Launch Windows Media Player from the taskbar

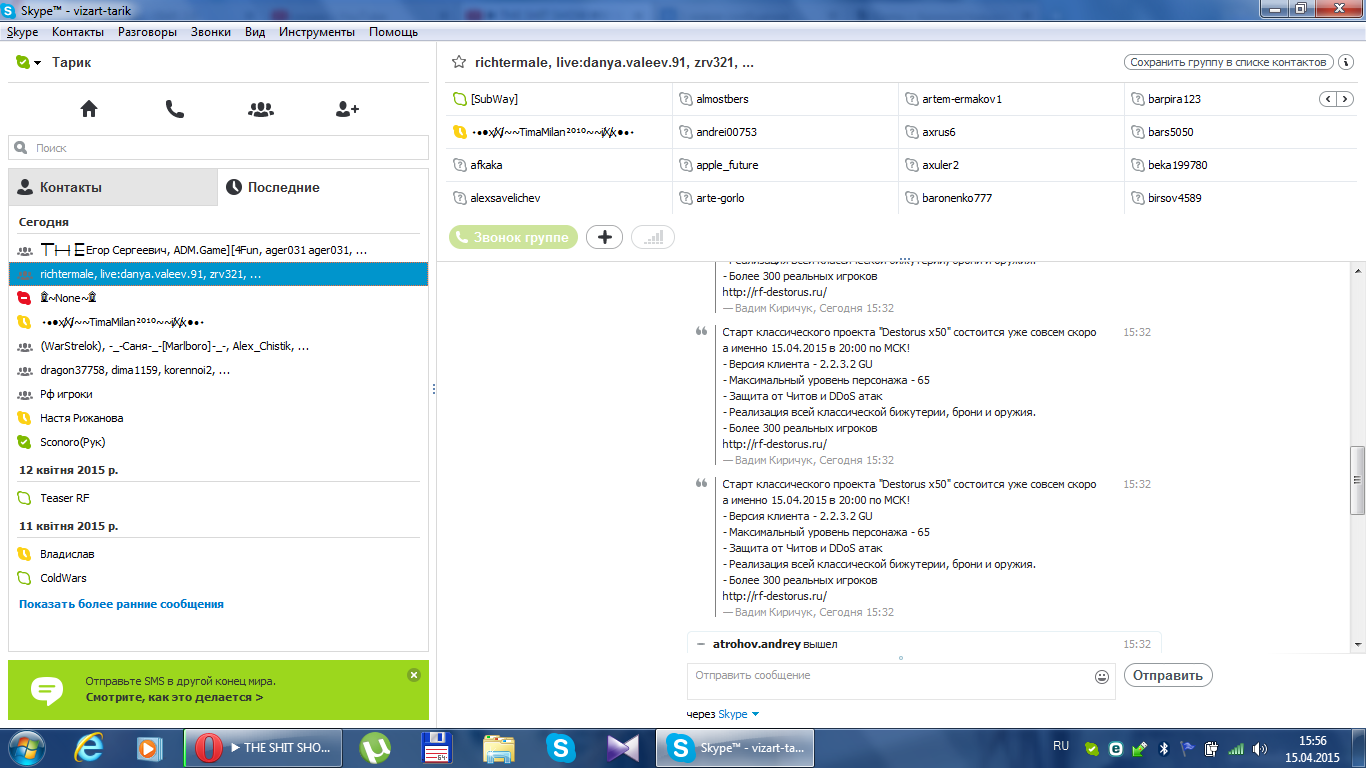[x=149, y=748]
